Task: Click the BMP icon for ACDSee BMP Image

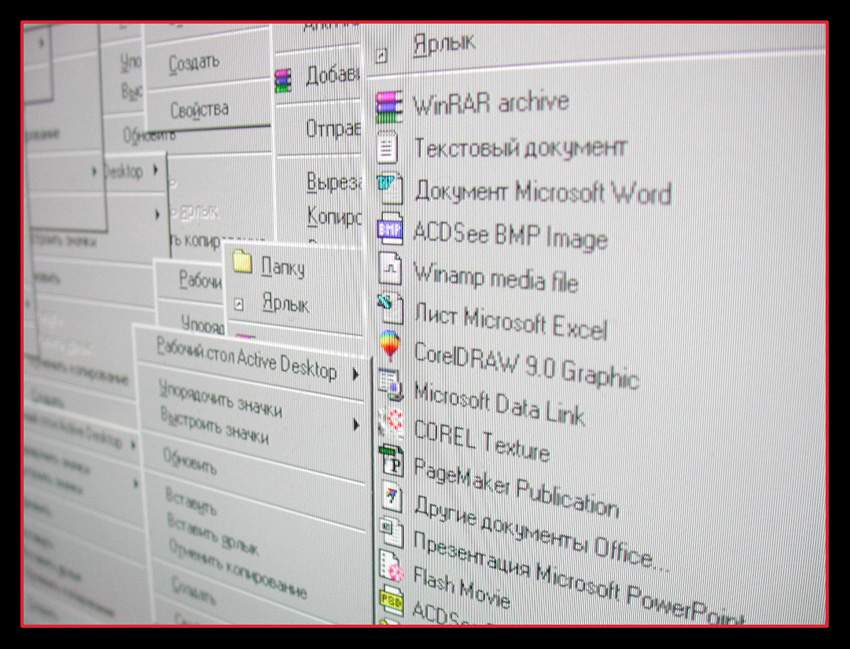Action: point(390,229)
